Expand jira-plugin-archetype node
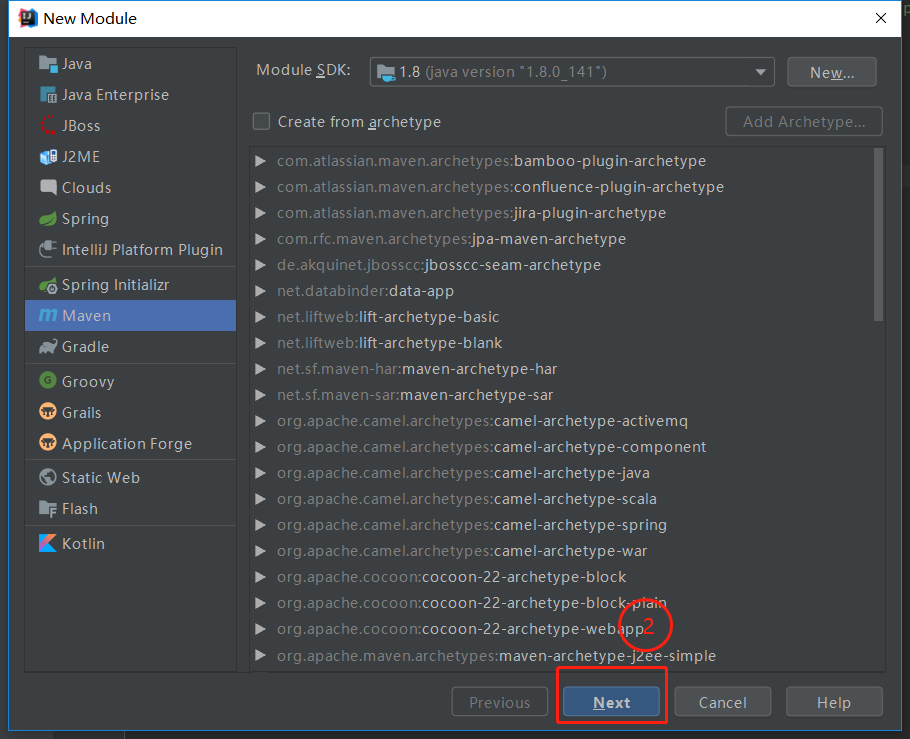The width and height of the screenshot is (910, 739). pos(261,213)
